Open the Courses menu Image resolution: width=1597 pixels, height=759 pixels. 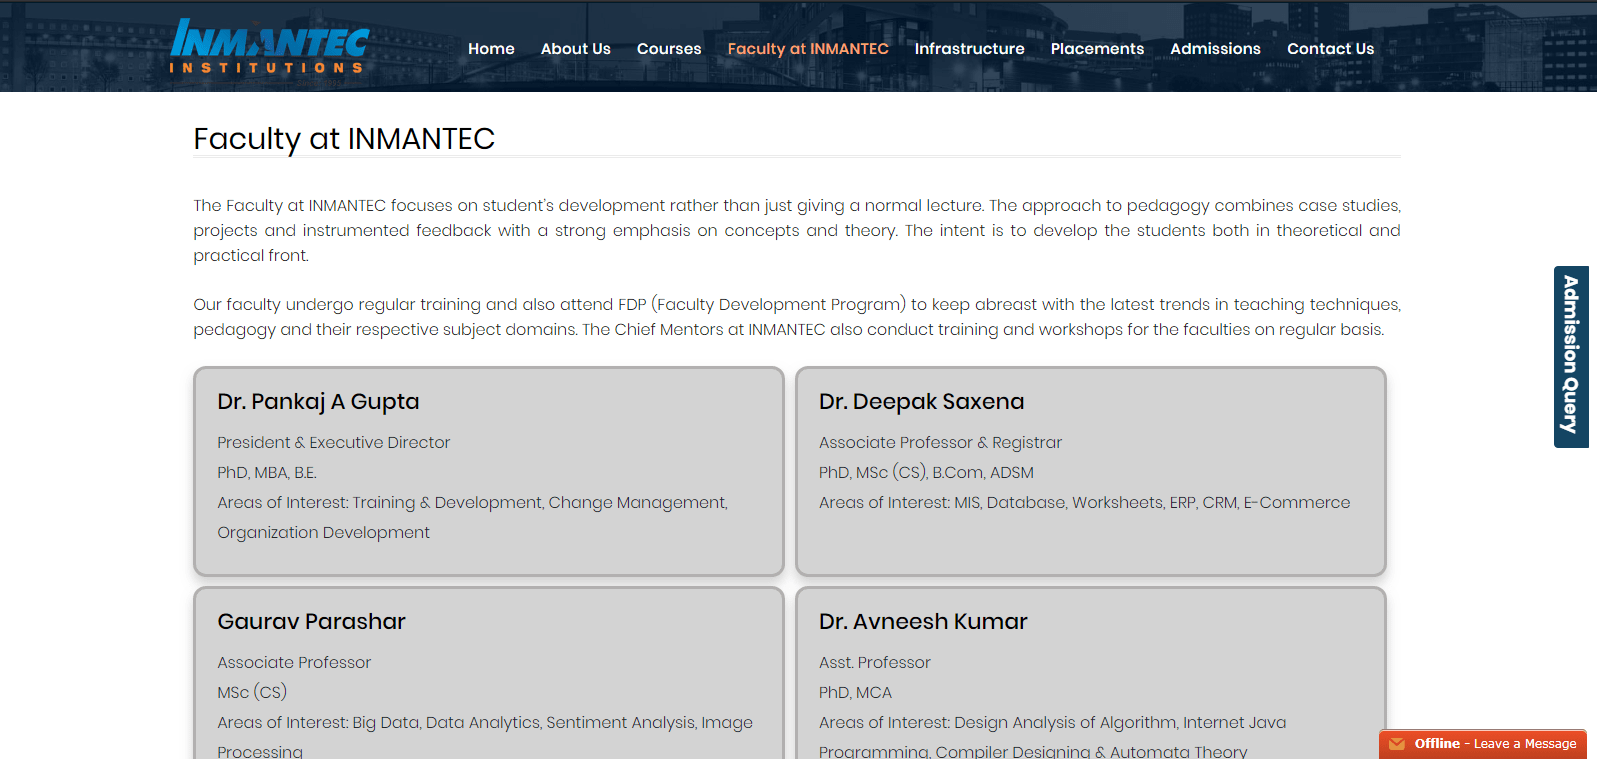click(x=669, y=49)
